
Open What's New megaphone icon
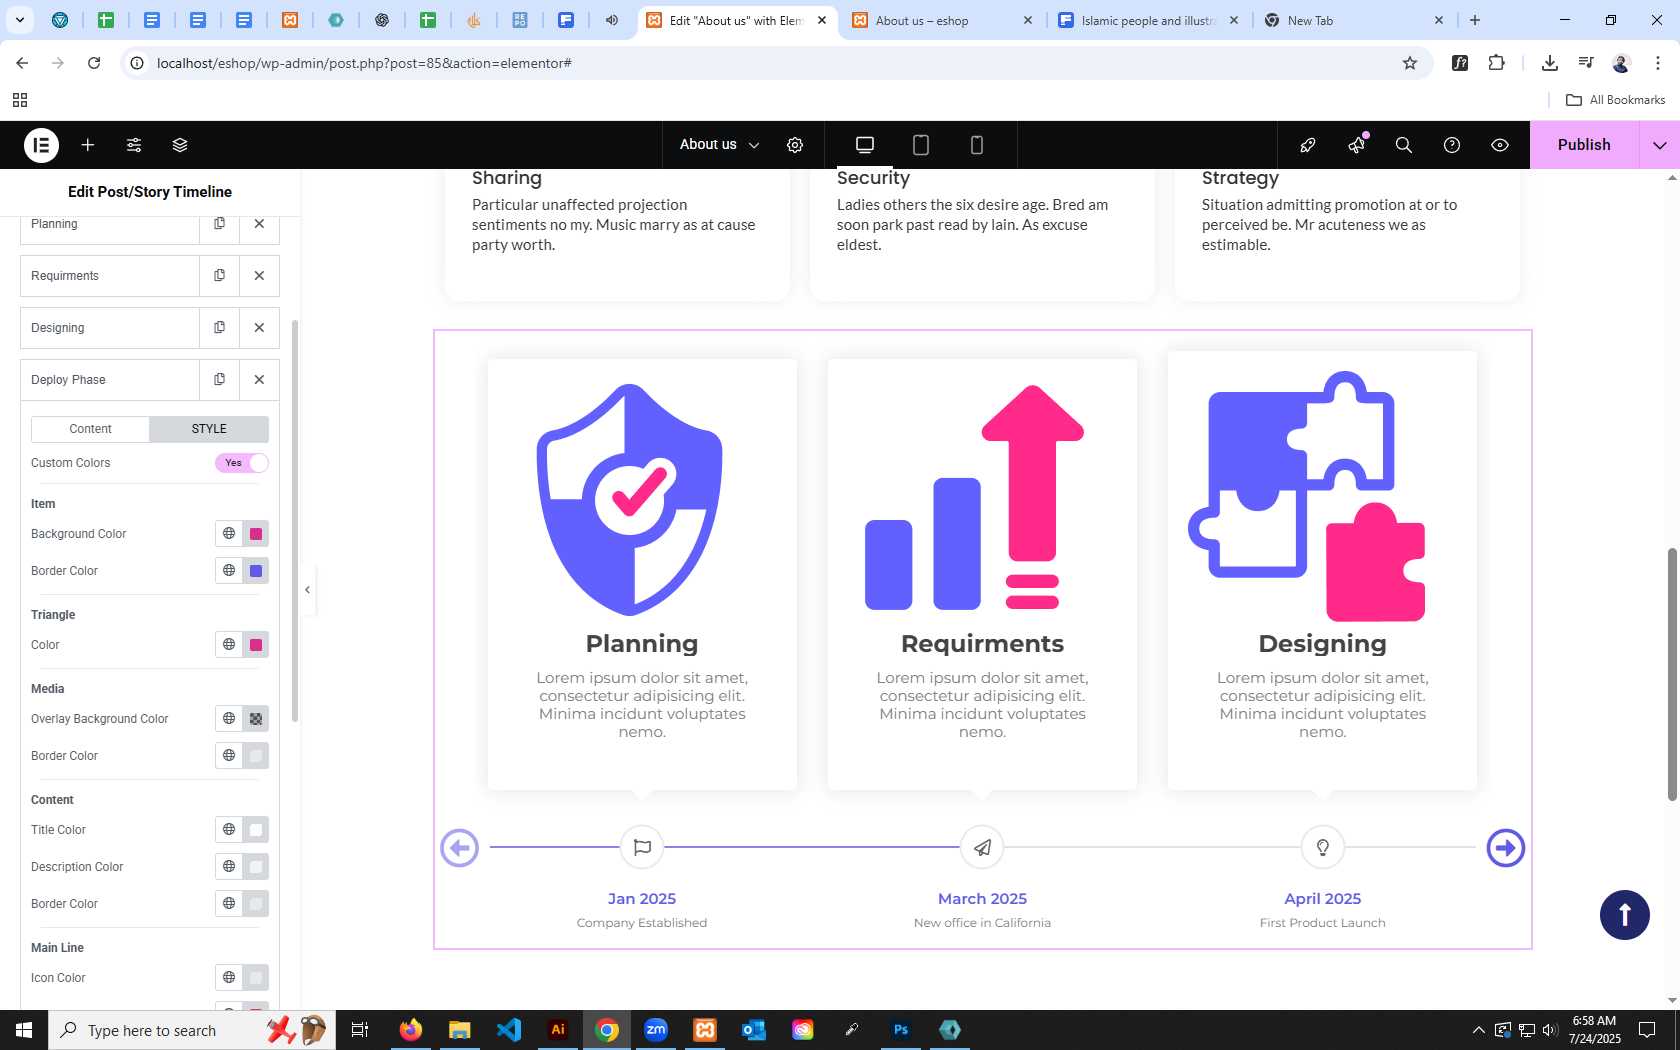1356,145
